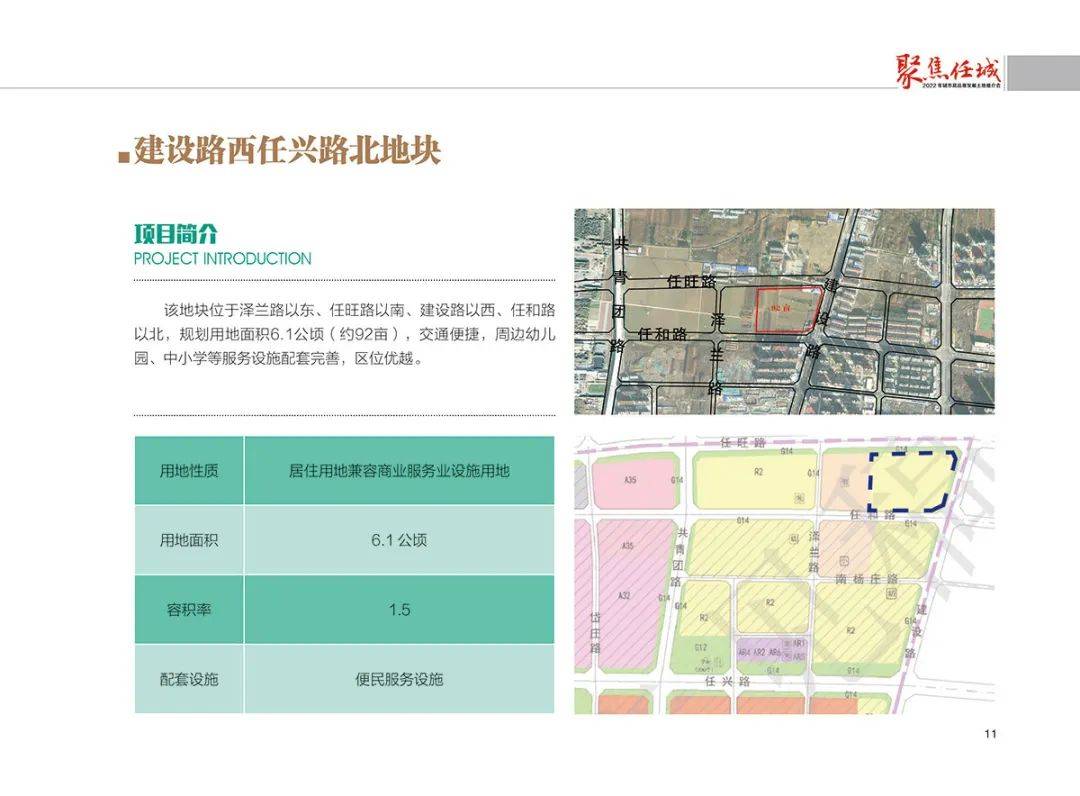Viewport: 1080px width, 796px height.
Task: Select the 用地面积 row label
Action: (x=189, y=540)
